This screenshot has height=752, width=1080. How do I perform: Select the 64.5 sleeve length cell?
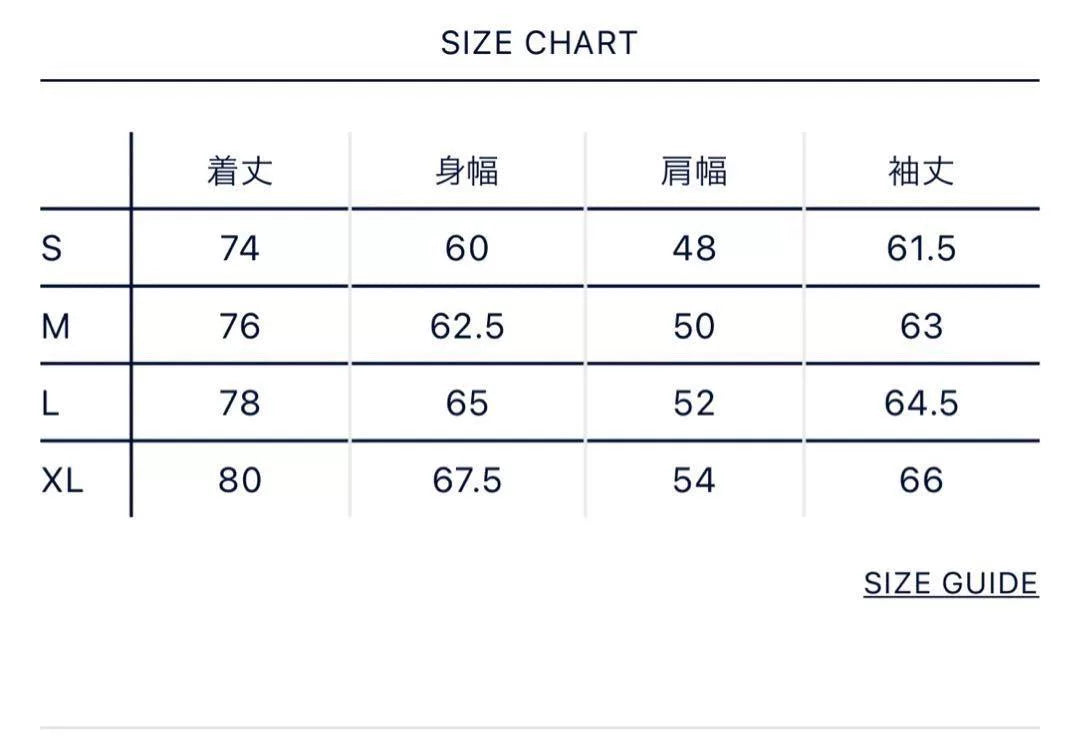(921, 403)
